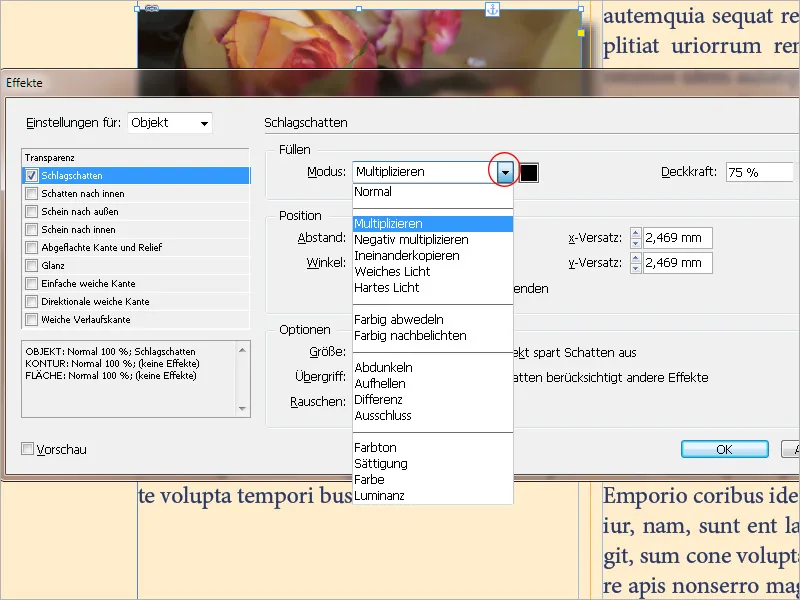Click the circled Modus dropdown arrow

(x=506, y=171)
